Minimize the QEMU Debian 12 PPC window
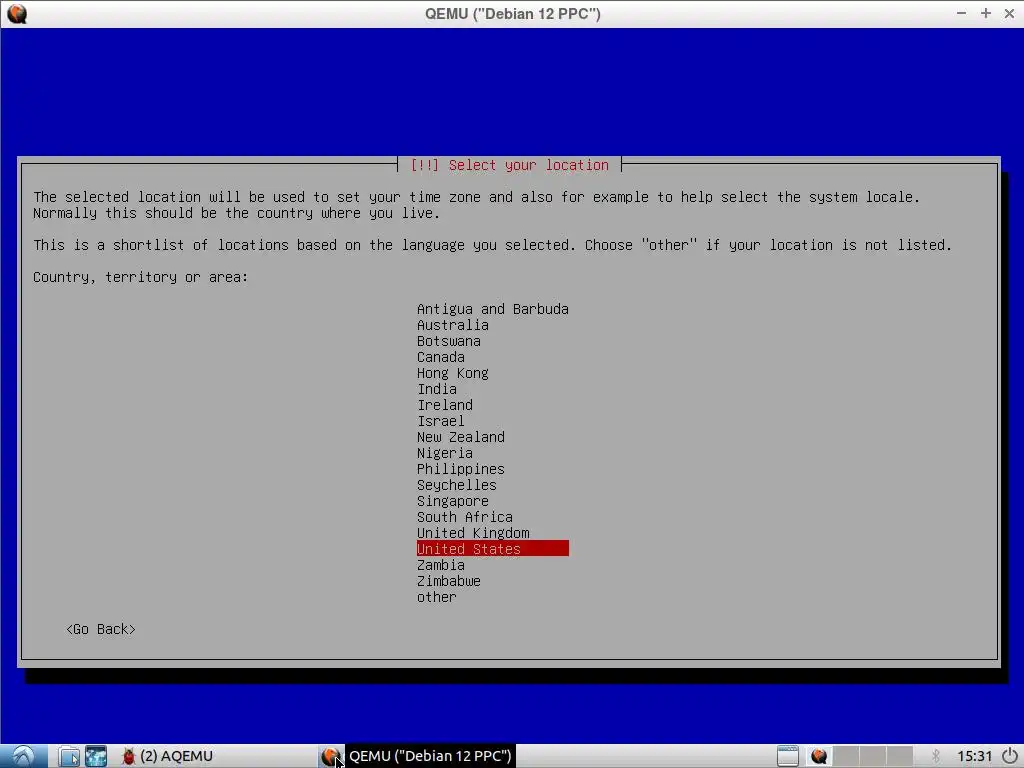The width and height of the screenshot is (1024, 768). (961, 13)
